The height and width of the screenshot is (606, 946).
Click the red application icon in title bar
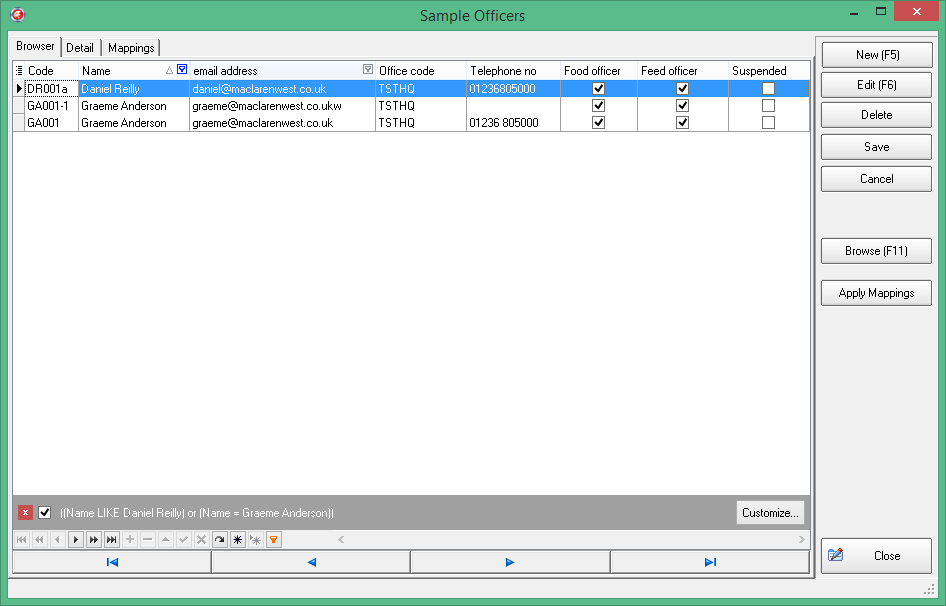click(17, 14)
